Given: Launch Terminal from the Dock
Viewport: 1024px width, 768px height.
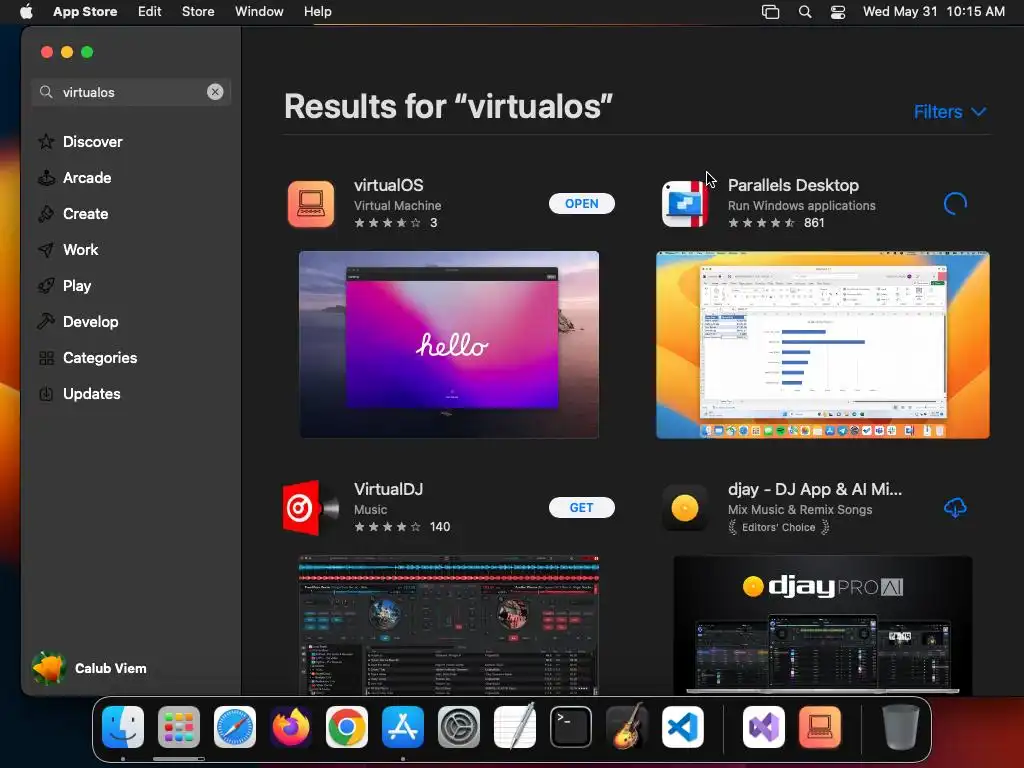Looking at the screenshot, I should point(571,727).
